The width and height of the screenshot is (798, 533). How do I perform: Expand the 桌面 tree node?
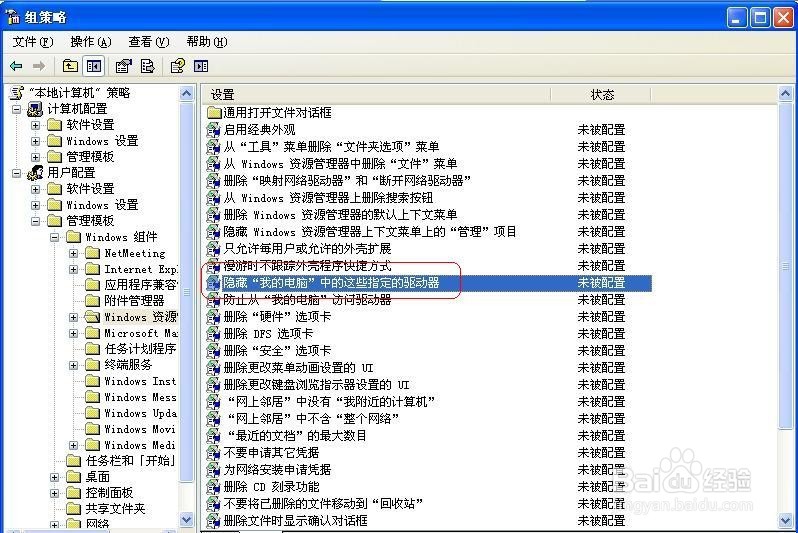tap(54, 477)
